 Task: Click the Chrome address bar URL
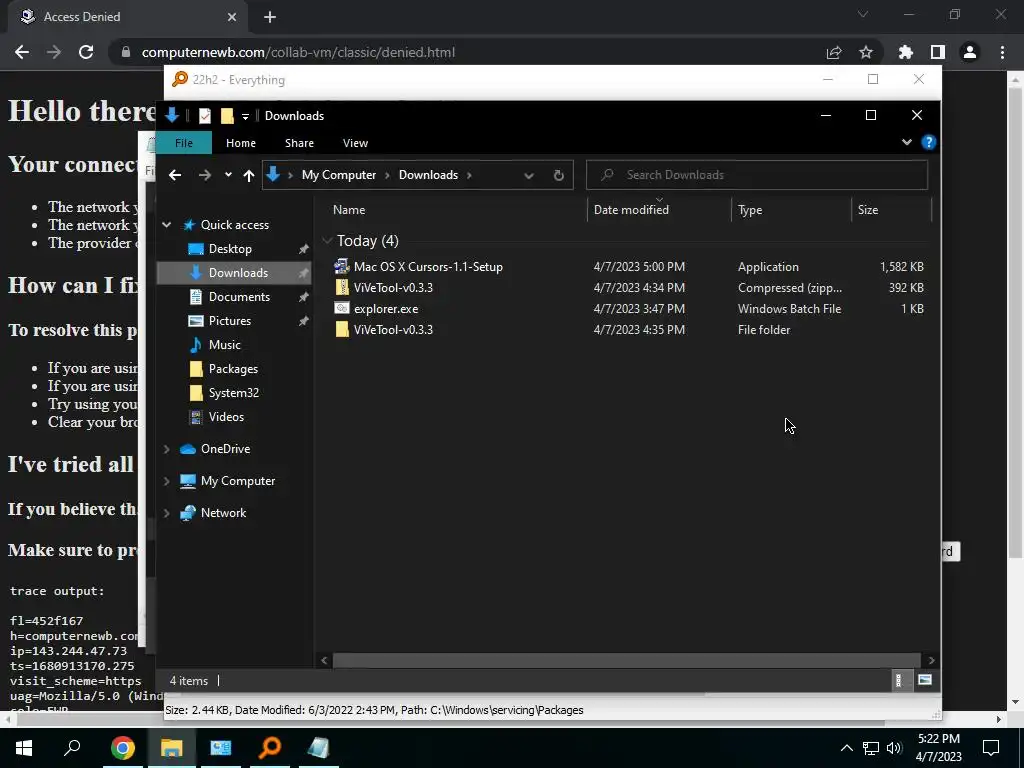click(298, 52)
